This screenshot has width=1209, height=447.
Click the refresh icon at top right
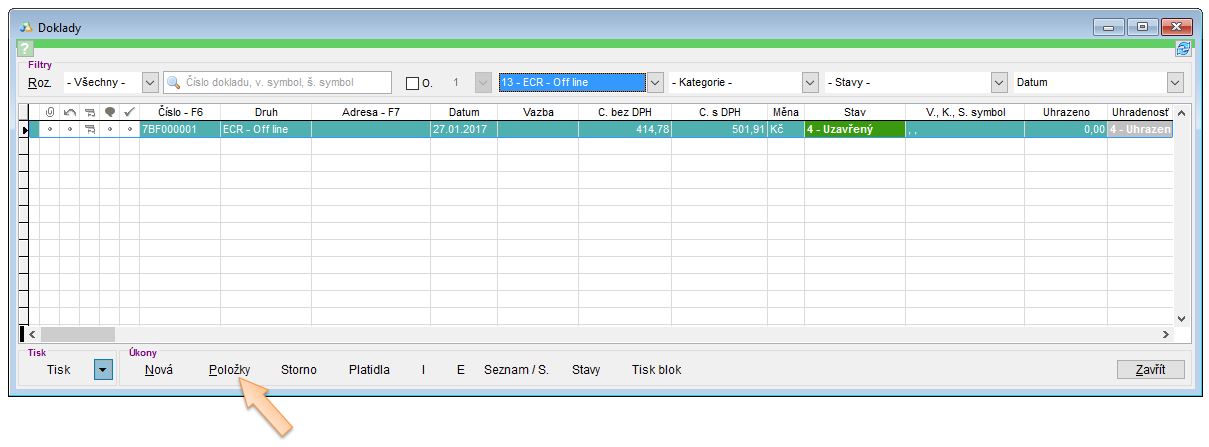[x=1183, y=49]
